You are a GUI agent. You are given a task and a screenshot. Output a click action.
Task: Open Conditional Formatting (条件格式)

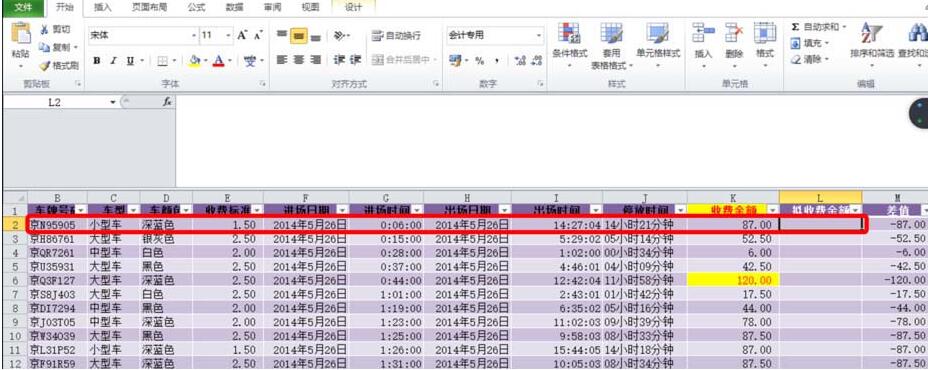tap(569, 44)
